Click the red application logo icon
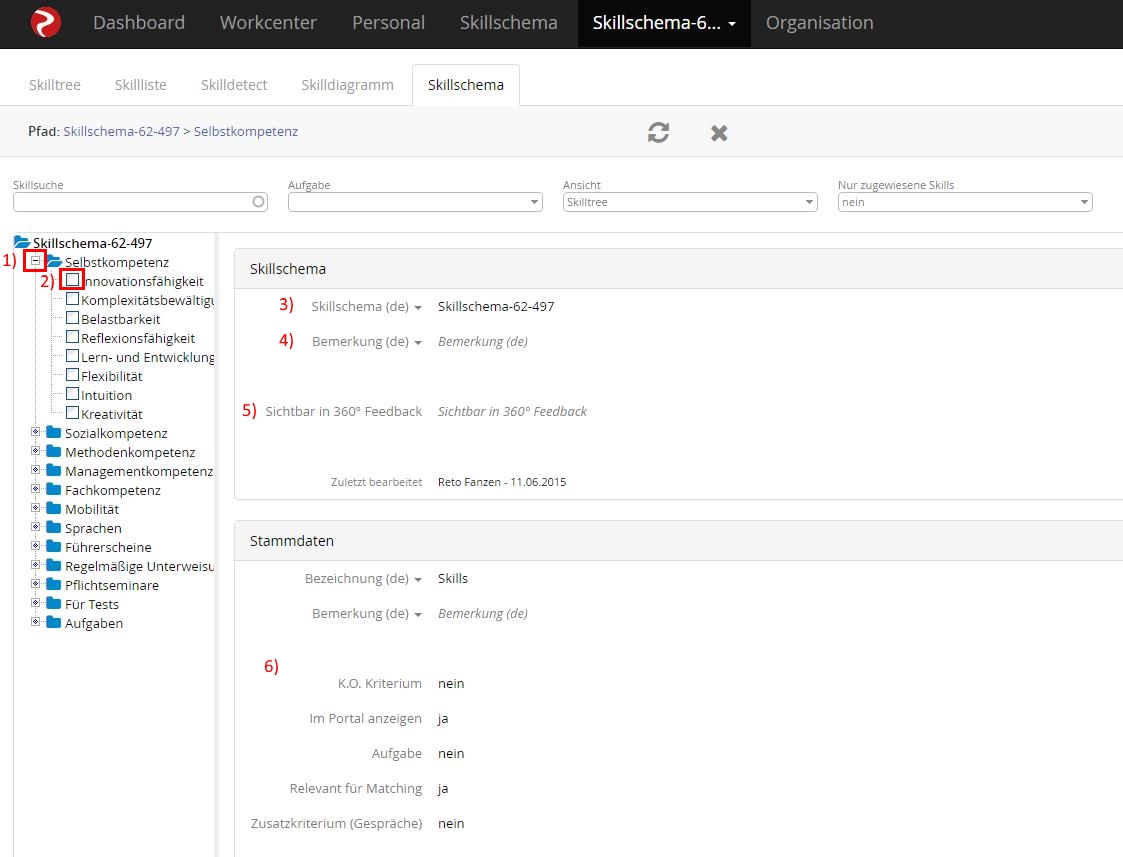 45,22
